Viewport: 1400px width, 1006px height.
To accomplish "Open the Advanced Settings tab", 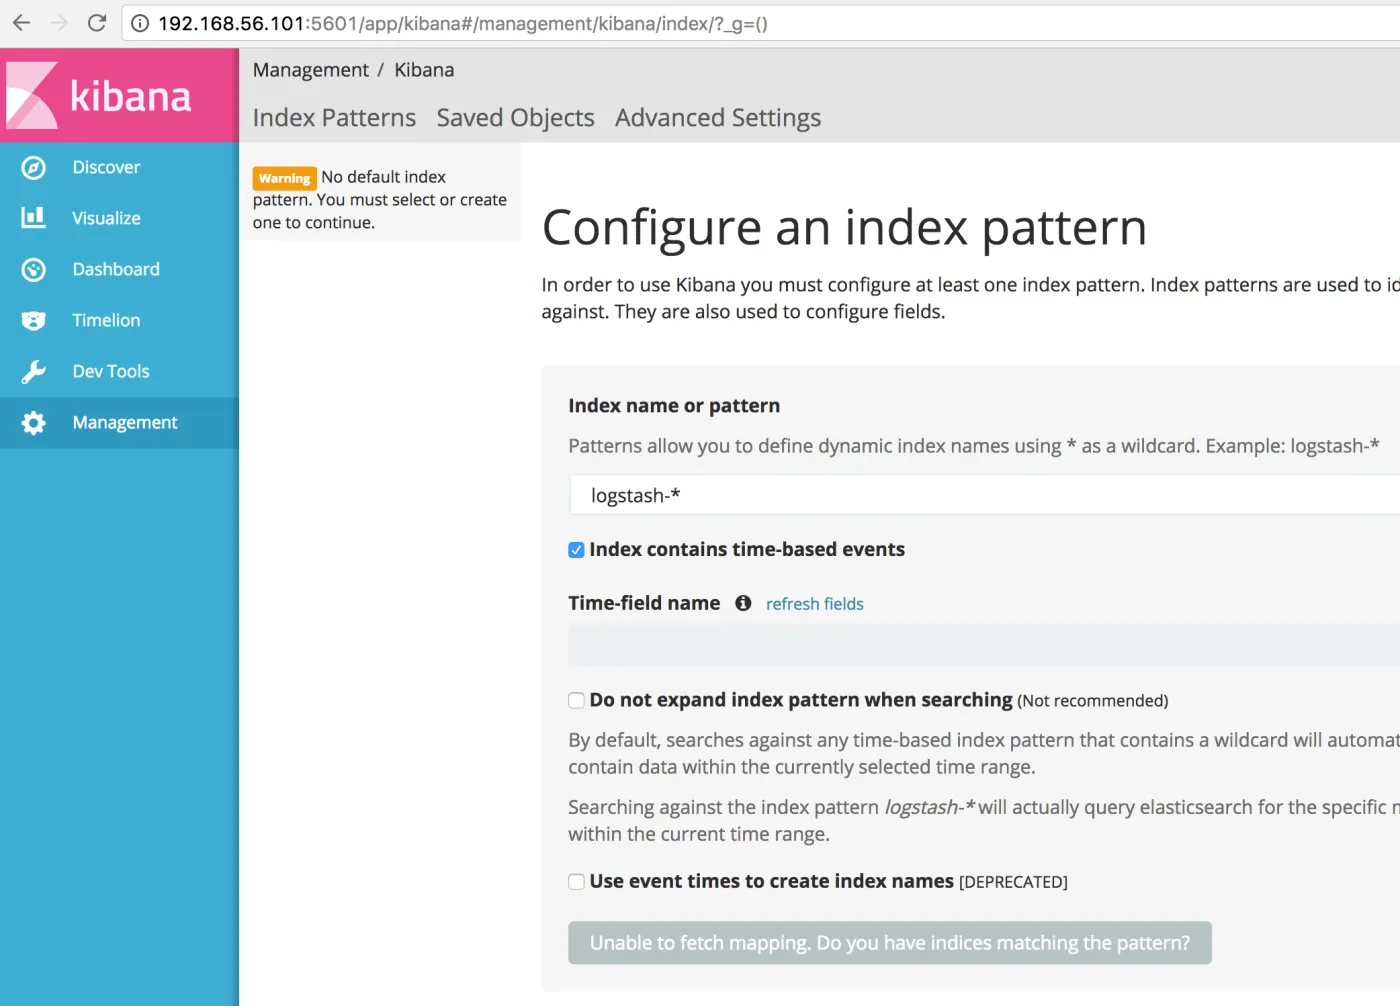I will point(718,118).
